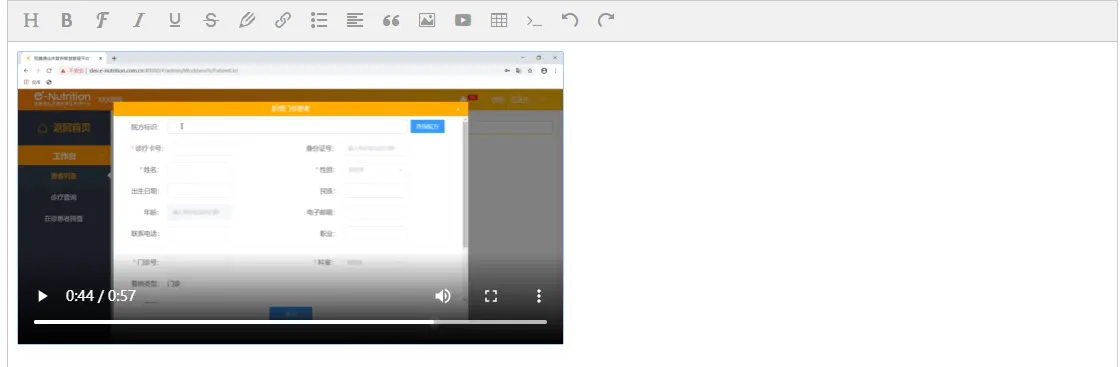Toggle underline text formatting

tap(175, 20)
